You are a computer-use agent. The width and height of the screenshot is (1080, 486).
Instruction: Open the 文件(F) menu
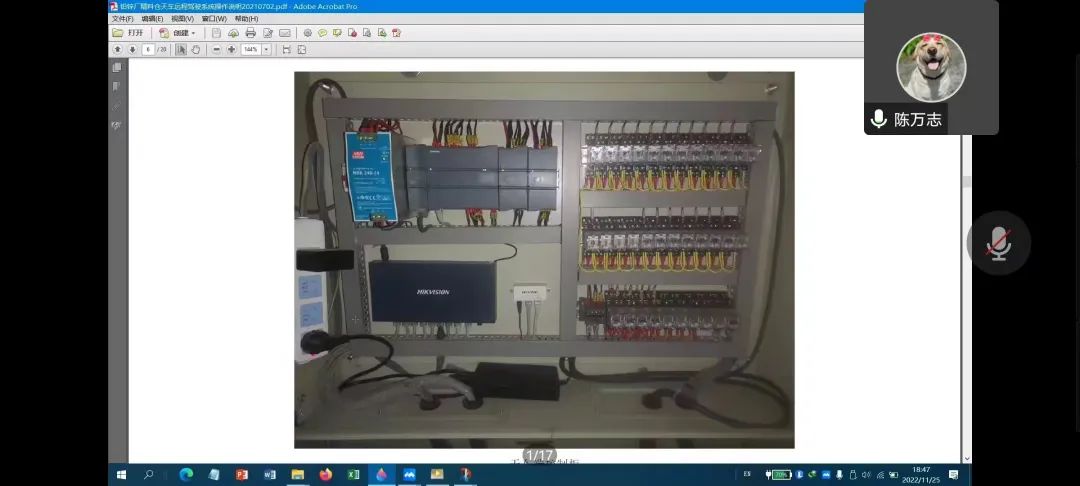tap(122, 18)
